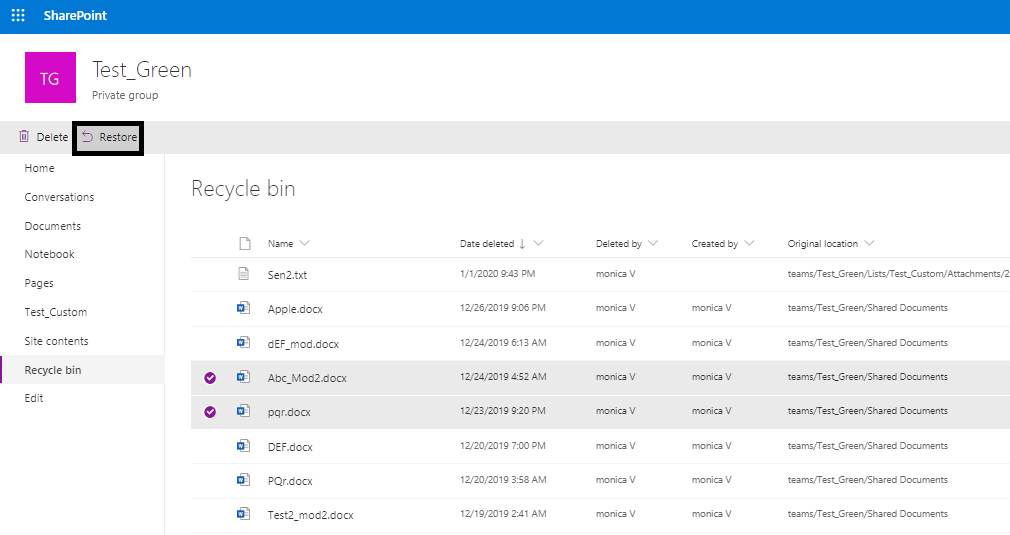
Task: Select the dEF_mod.docx row
Action: click(x=600, y=343)
